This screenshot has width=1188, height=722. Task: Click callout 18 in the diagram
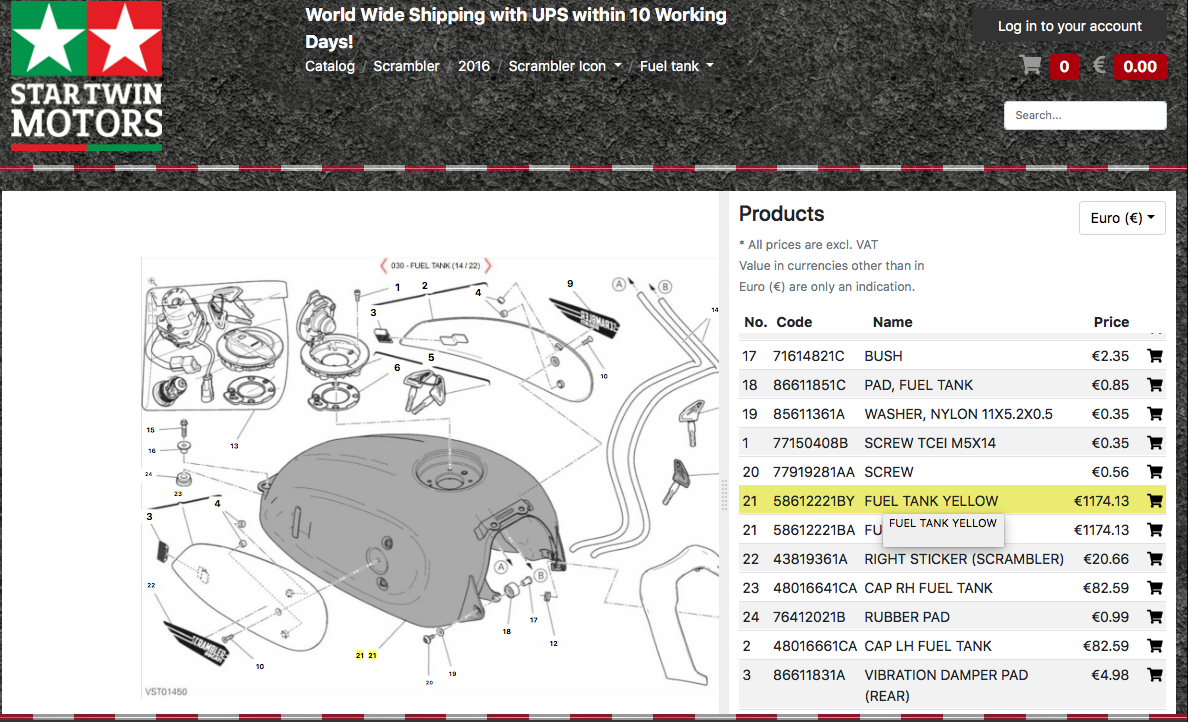coord(506,631)
